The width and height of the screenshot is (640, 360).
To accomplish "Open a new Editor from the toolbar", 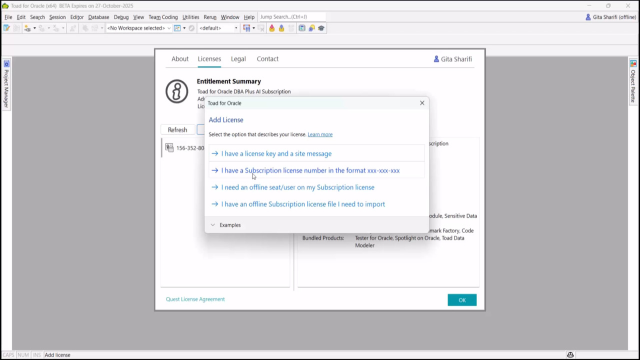I will click(x=7, y=28).
